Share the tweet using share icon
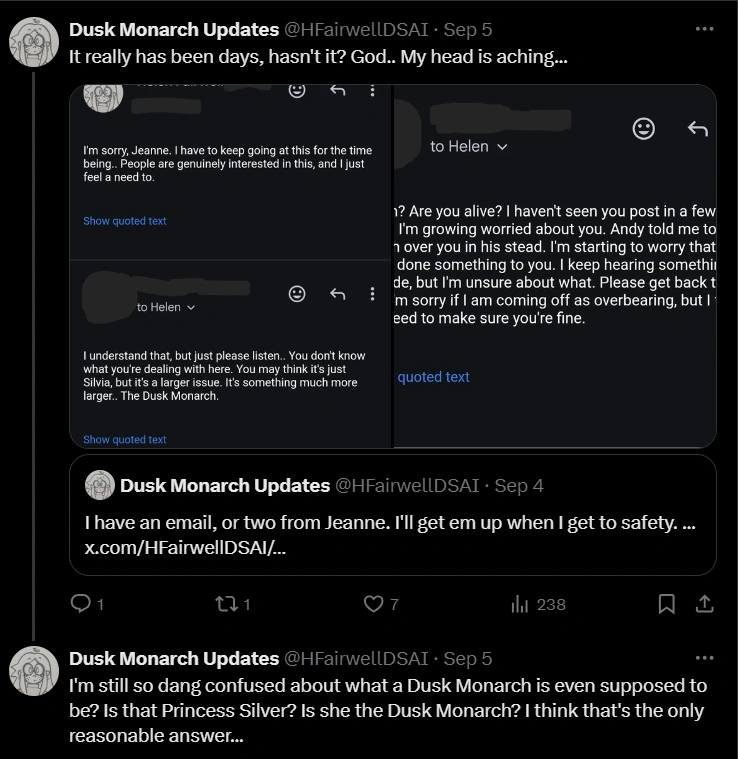 (704, 604)
